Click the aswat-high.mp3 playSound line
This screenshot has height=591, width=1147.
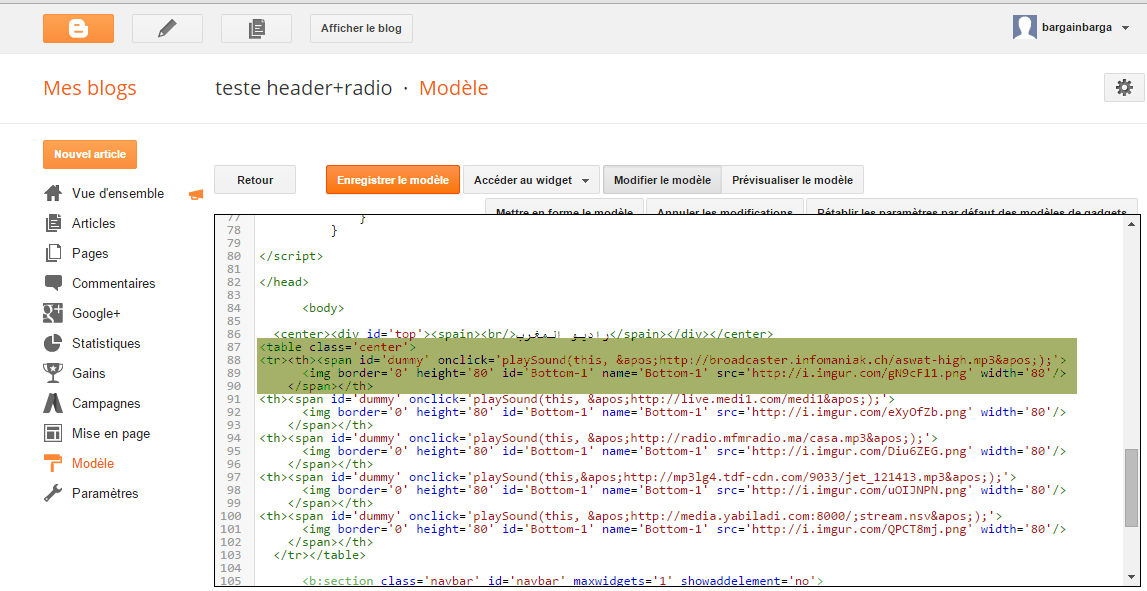[x=663, y=360]
